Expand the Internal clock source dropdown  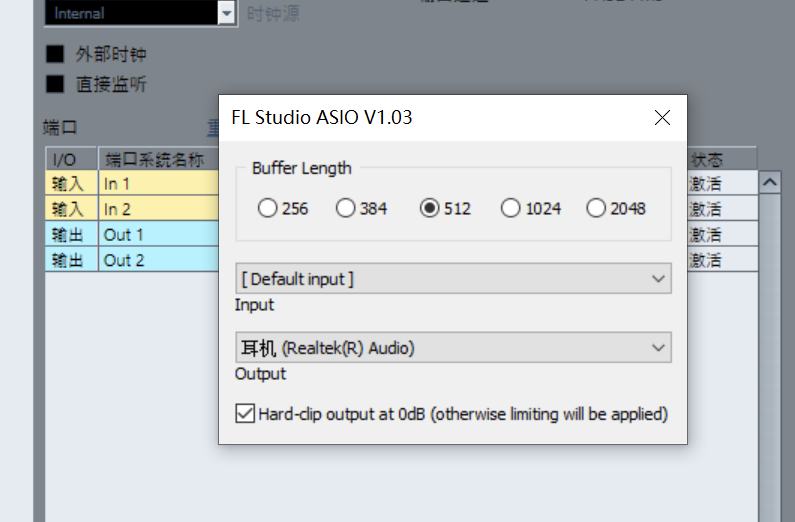pos(226,13)
